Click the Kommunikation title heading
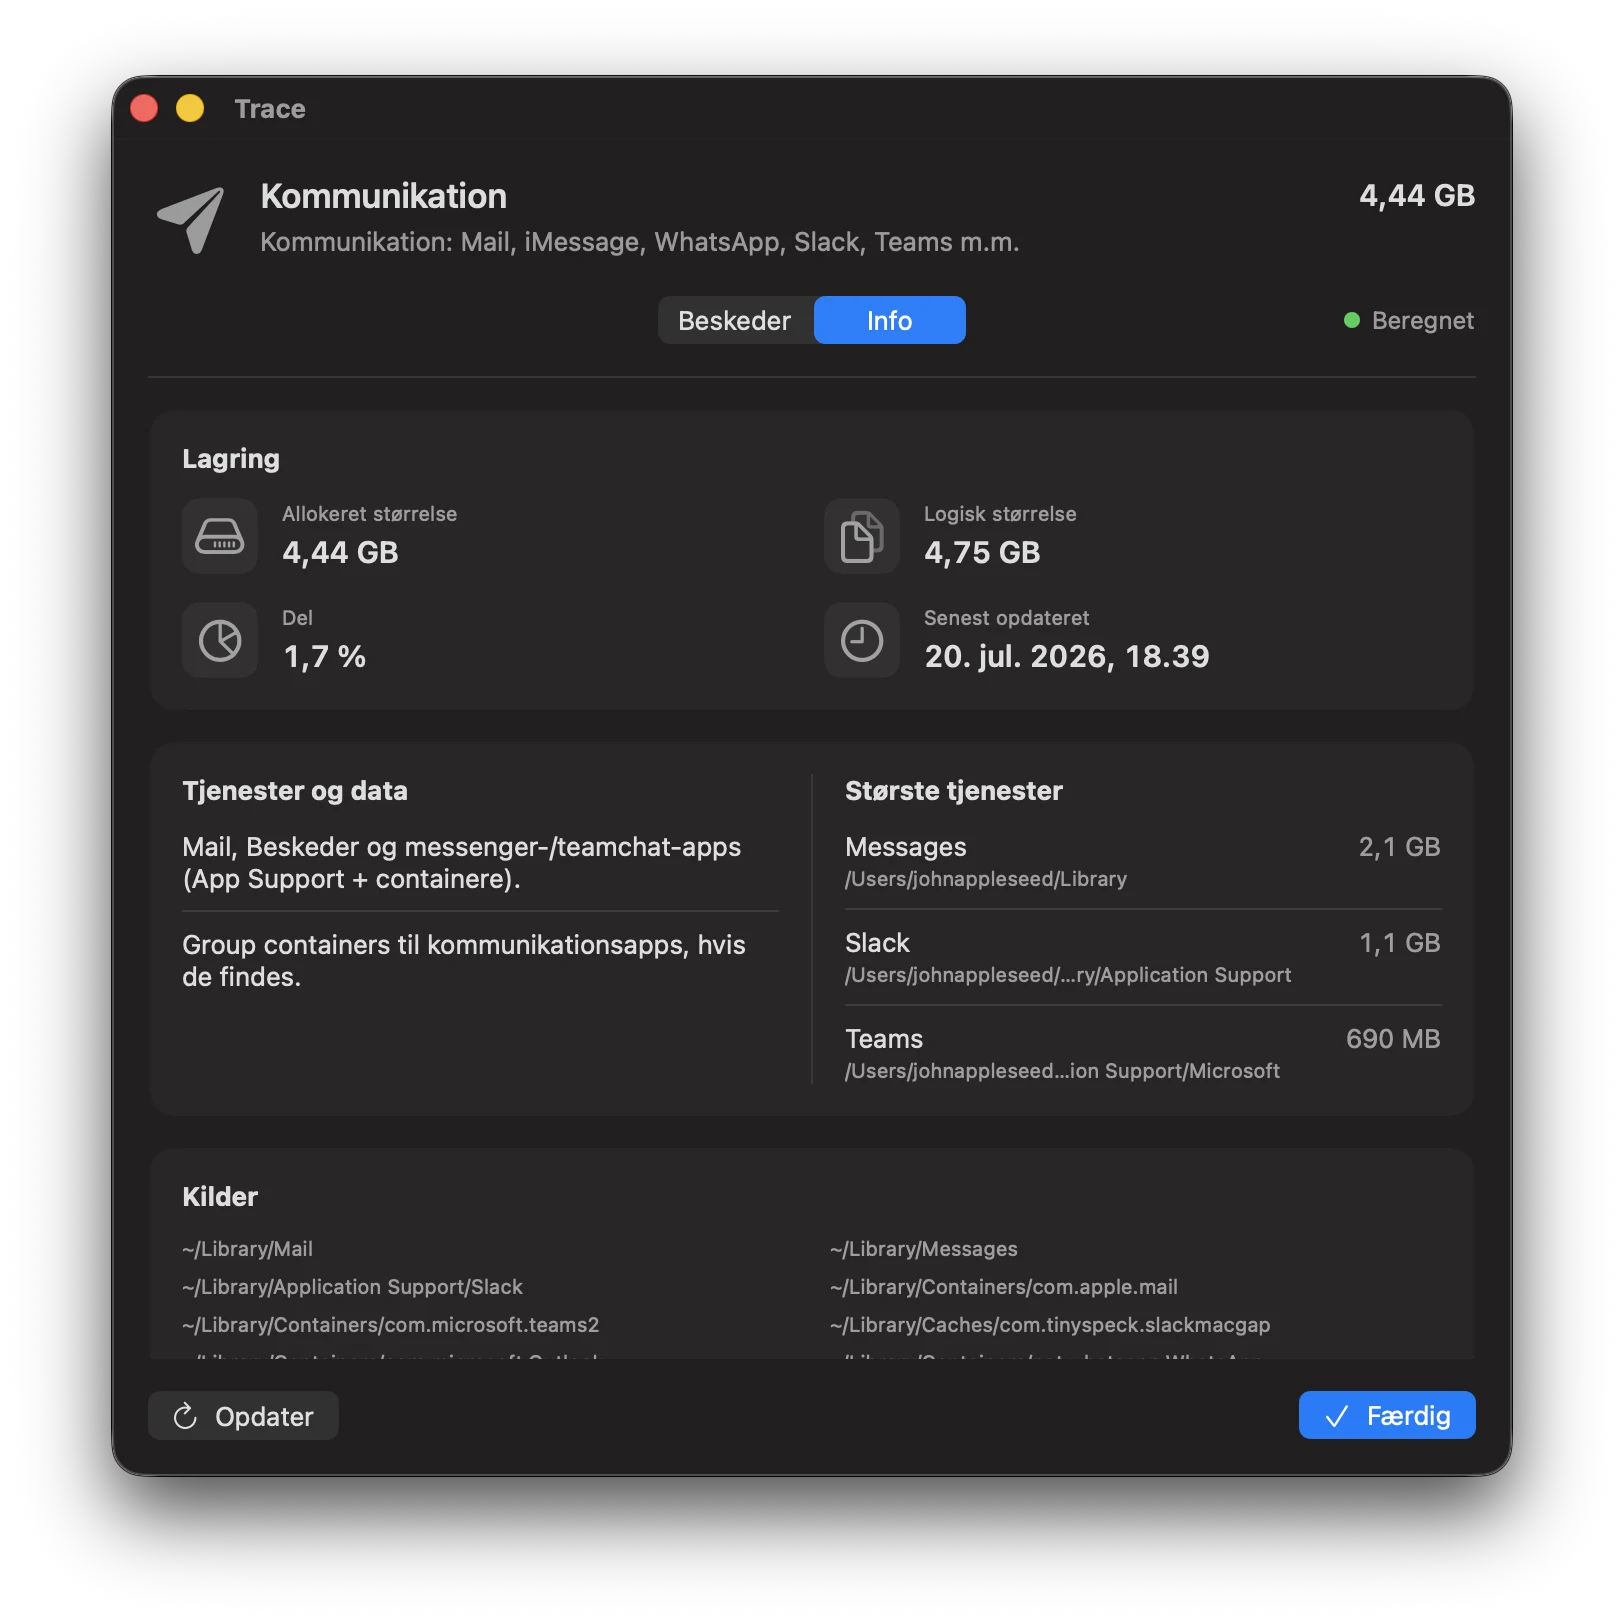Image resolution: width=1624 pixels, height=1624 pixels. pos(384,196)
